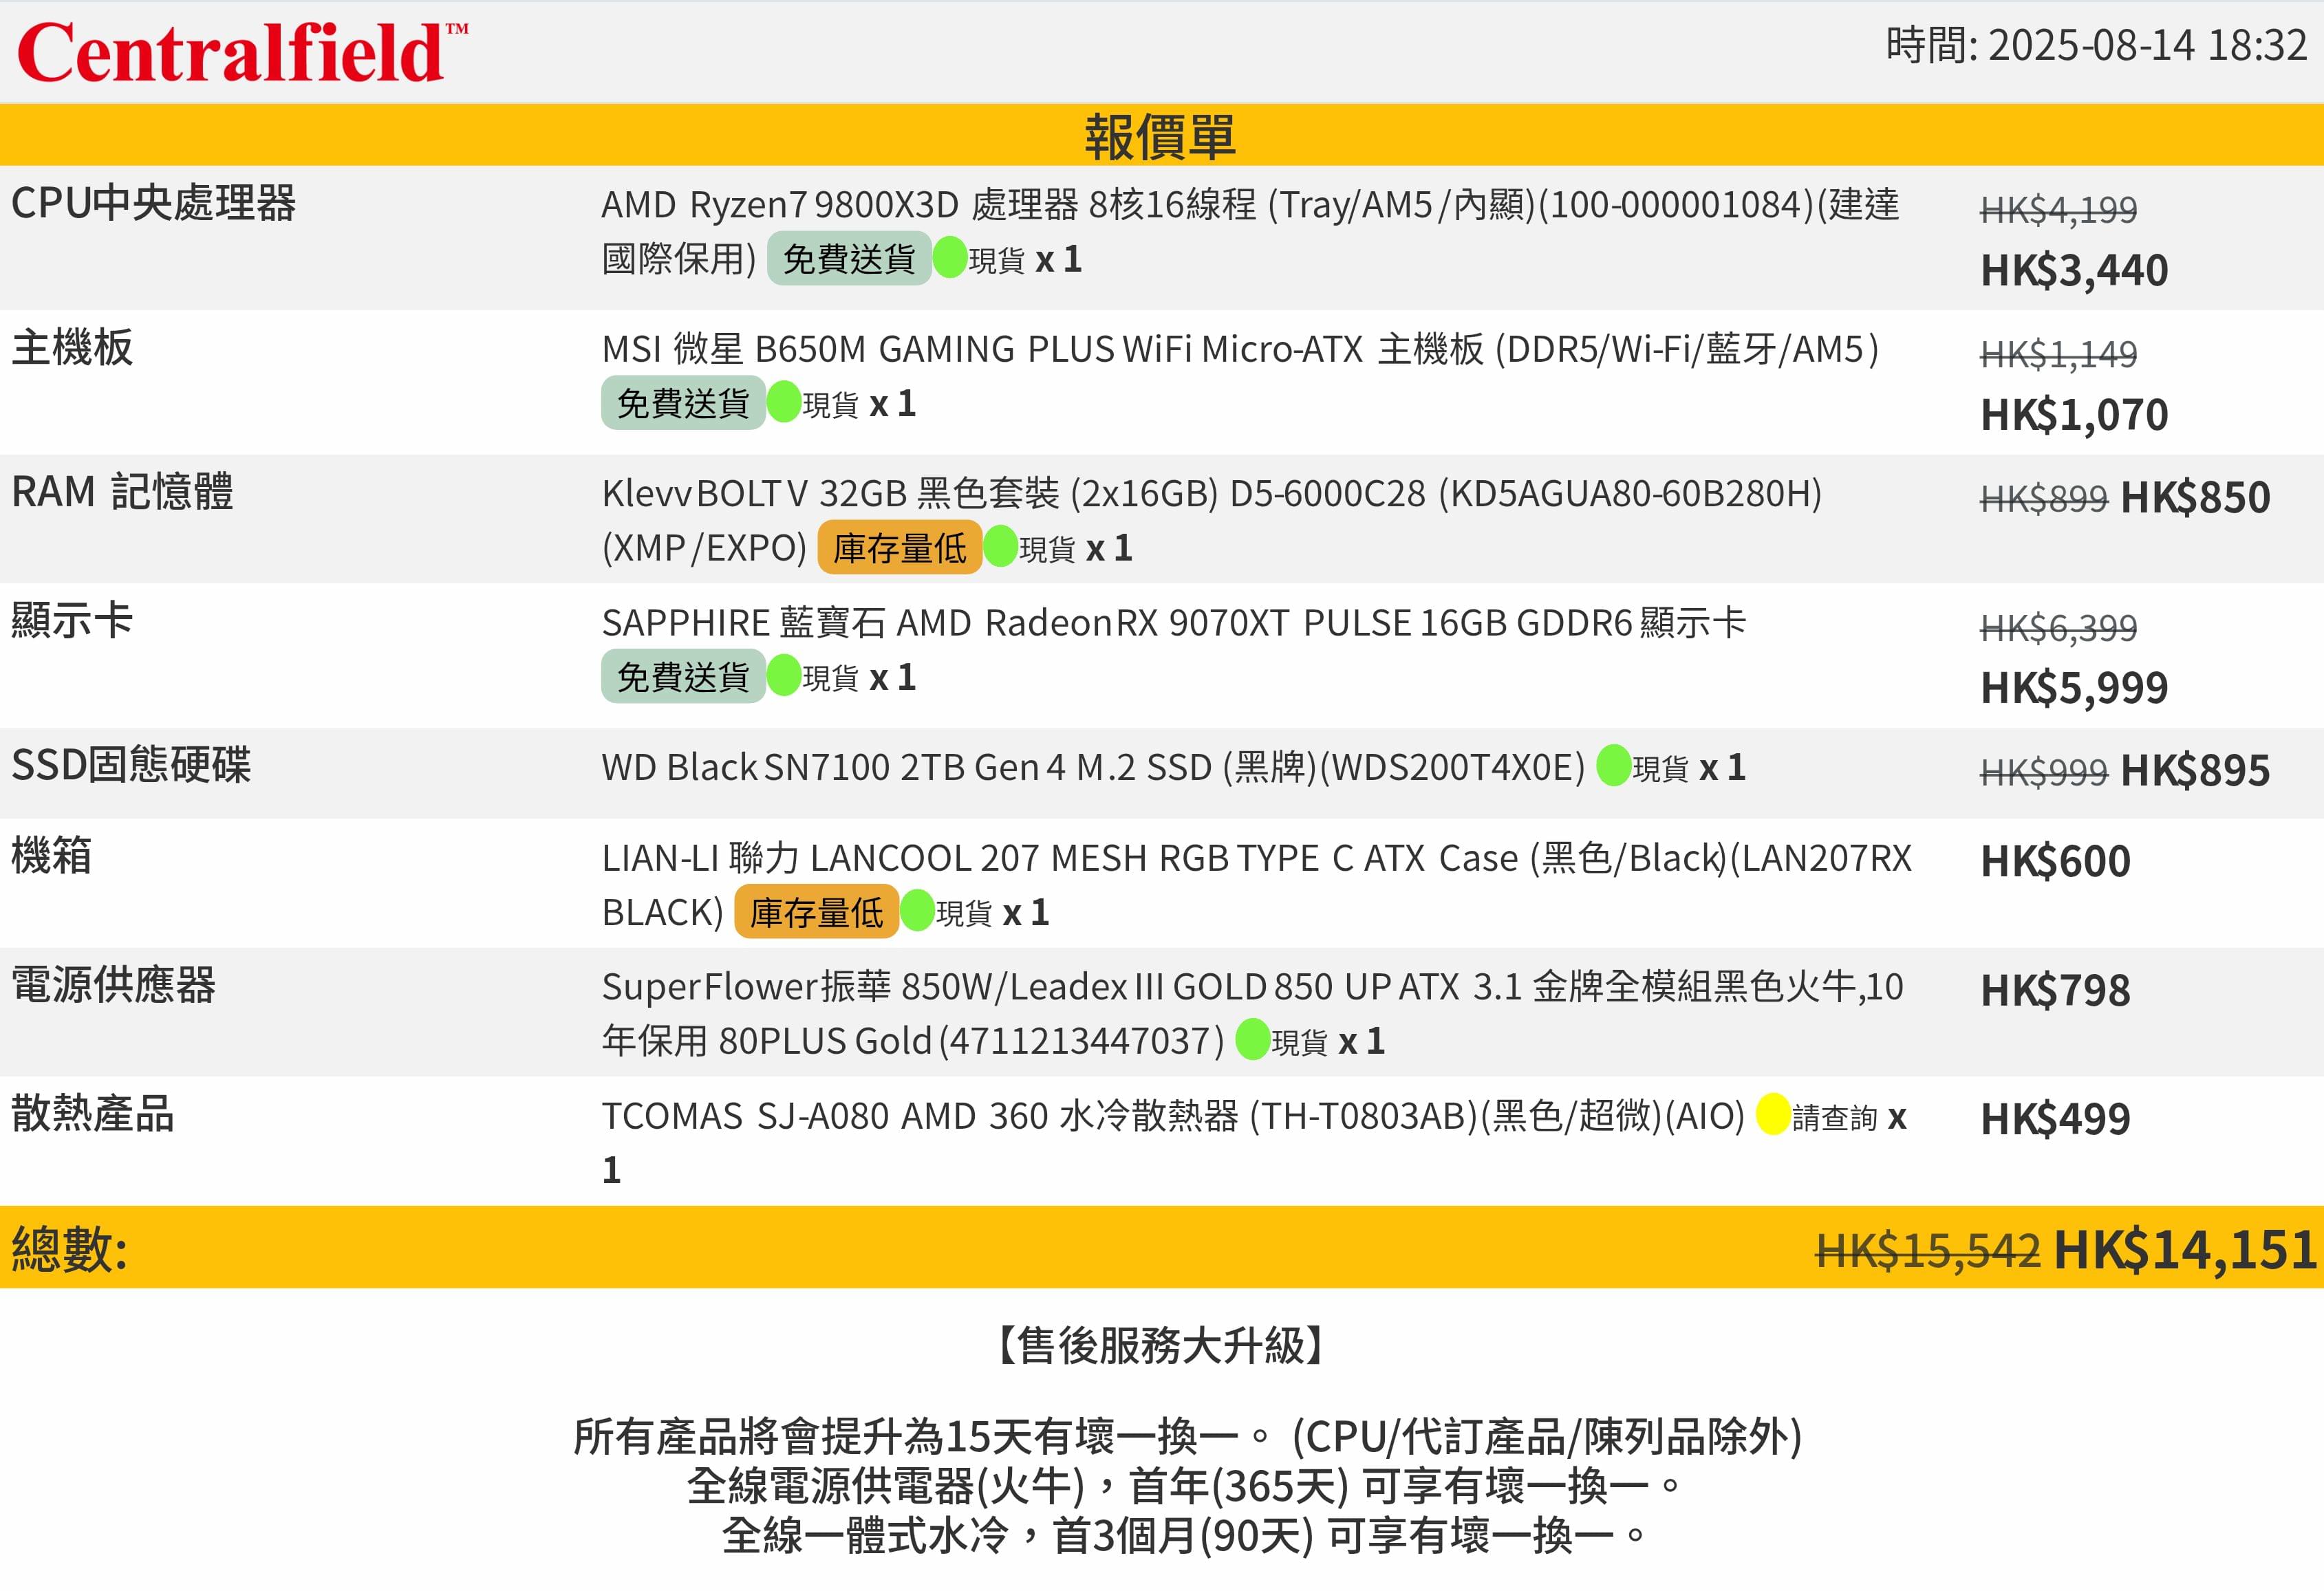2324x1591 pixels.
Task: Click GPU price HK$5,999
Action: click(2074, 688)
